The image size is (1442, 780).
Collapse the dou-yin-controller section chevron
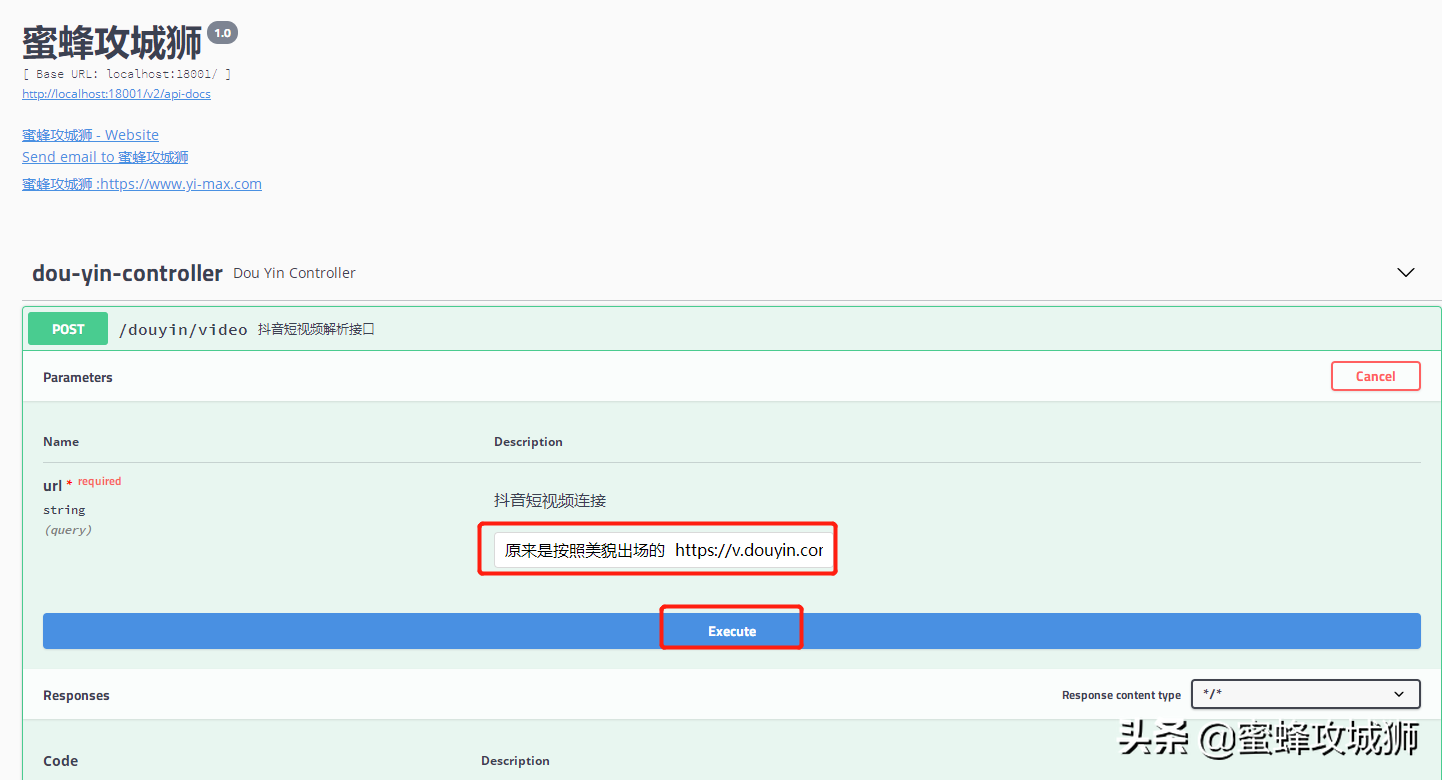point(1406,272)
